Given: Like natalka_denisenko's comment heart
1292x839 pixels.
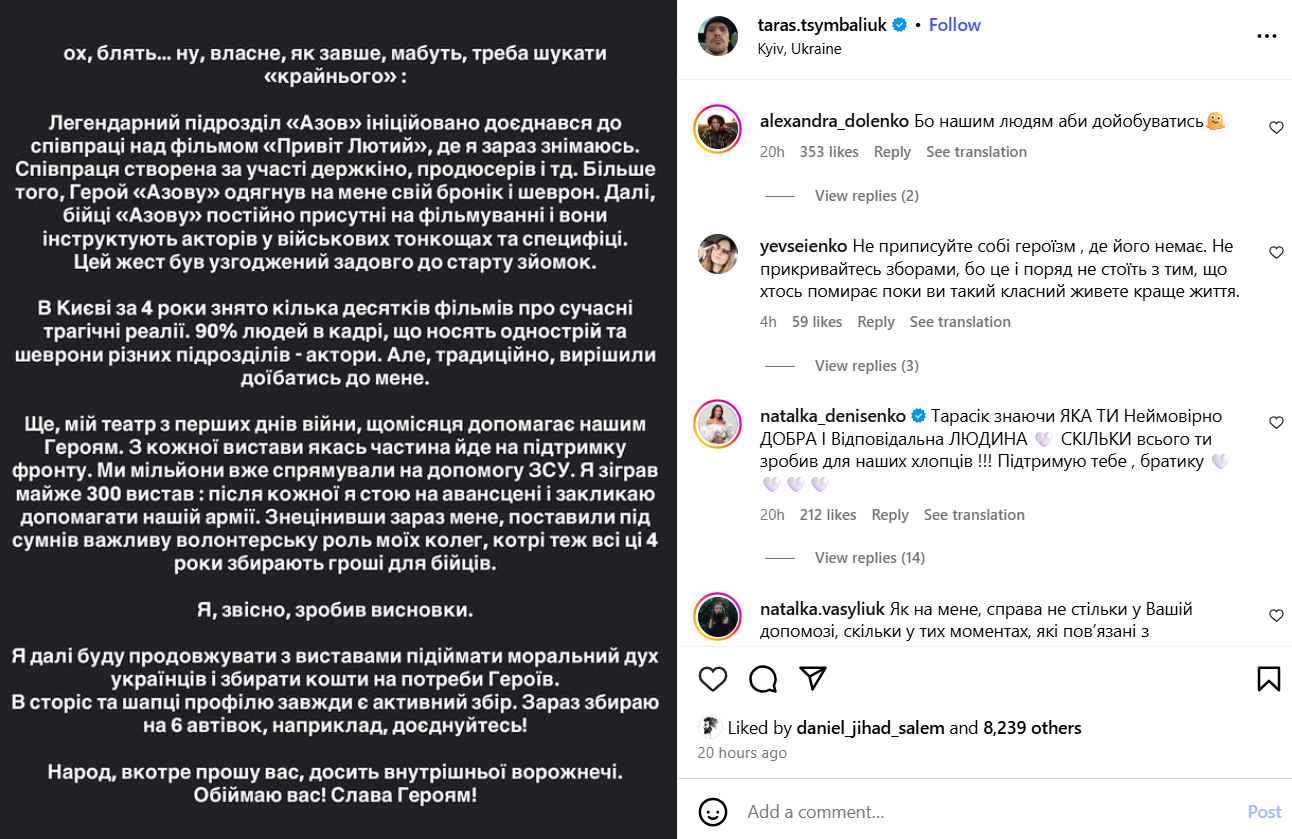Looking at the screenshot, I should [x=1276, y=423].
